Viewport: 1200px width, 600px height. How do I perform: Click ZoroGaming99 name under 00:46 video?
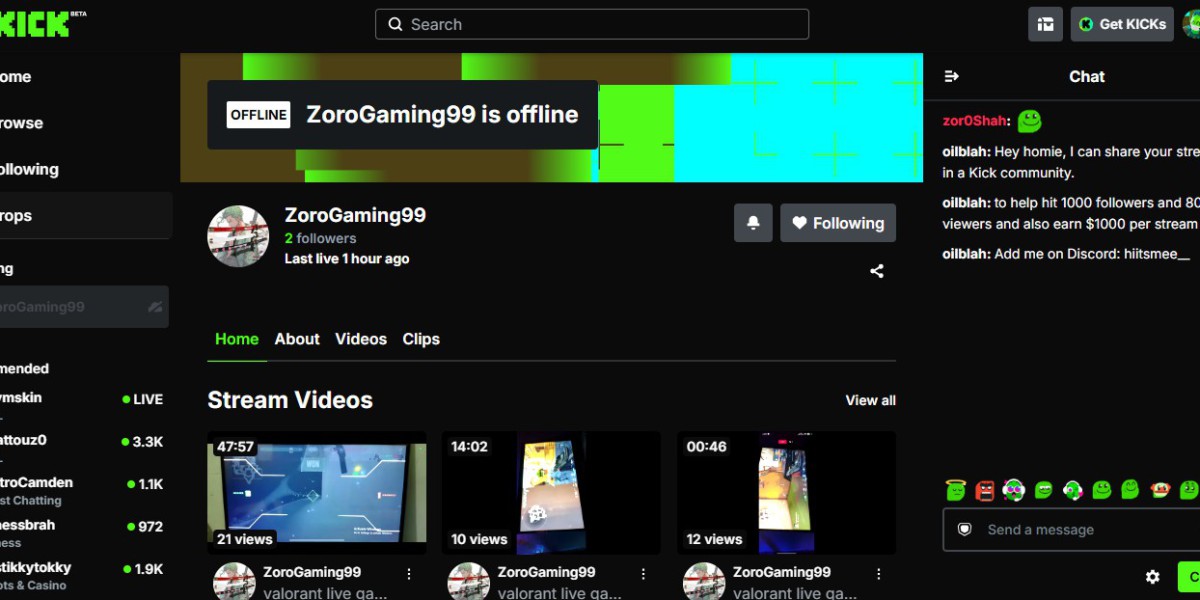782,572
